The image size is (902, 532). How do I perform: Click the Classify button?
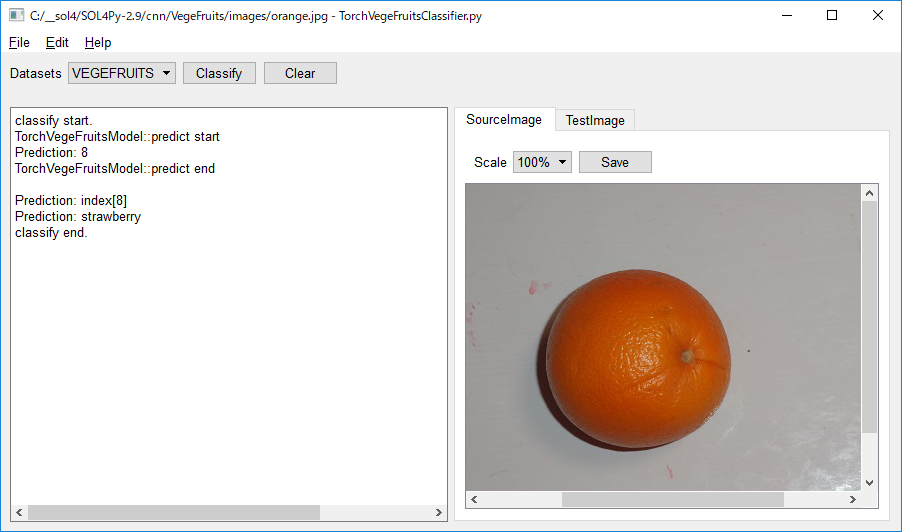(x=219, y=73)
